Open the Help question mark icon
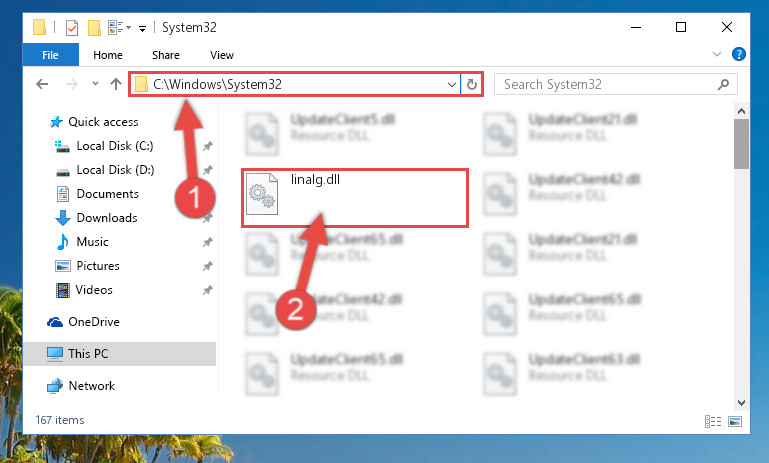 (x=739, y=54)
